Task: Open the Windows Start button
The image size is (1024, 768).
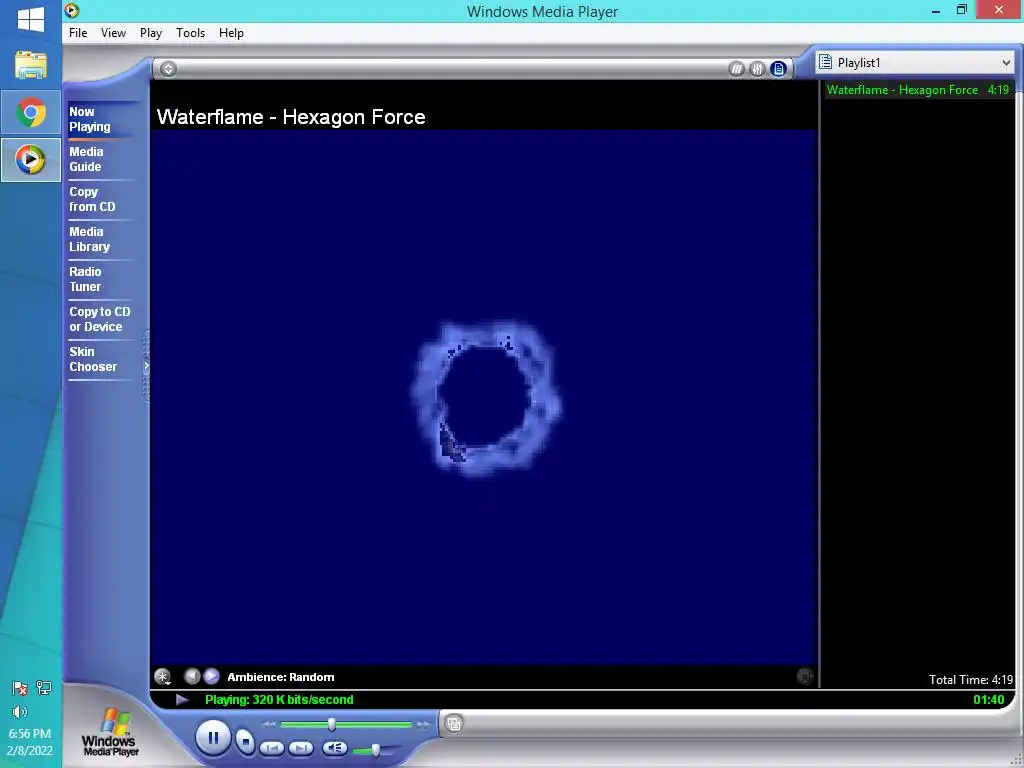Action: point(31,19)
